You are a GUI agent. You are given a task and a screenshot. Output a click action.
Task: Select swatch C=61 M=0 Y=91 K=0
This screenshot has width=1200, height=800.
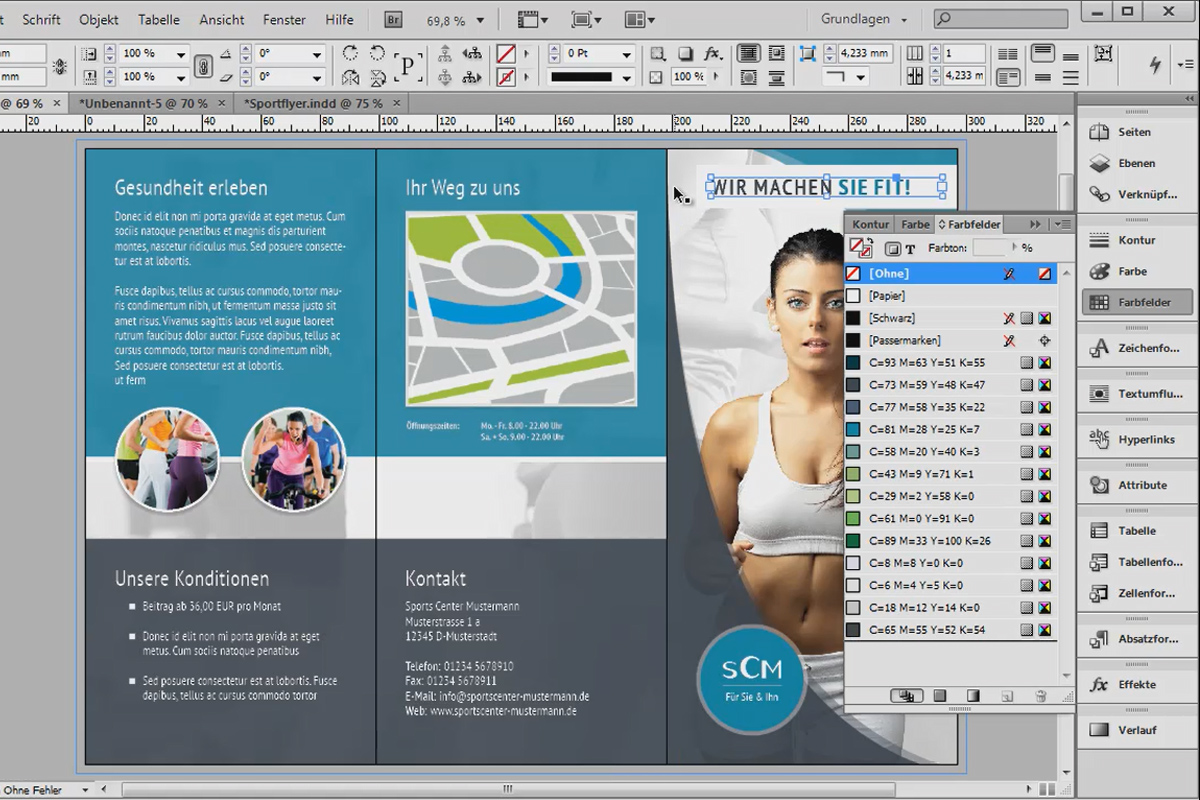click(x=951, y=519)
